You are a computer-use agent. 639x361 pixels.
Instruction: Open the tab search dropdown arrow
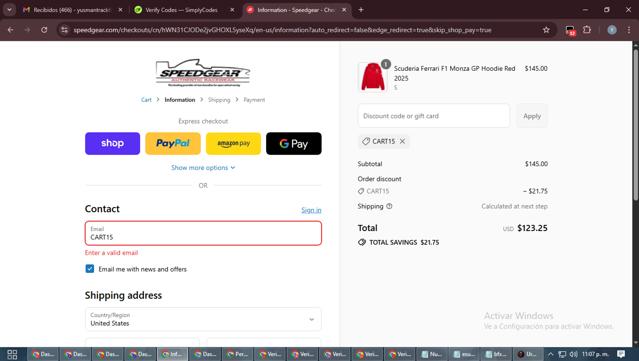9,10
